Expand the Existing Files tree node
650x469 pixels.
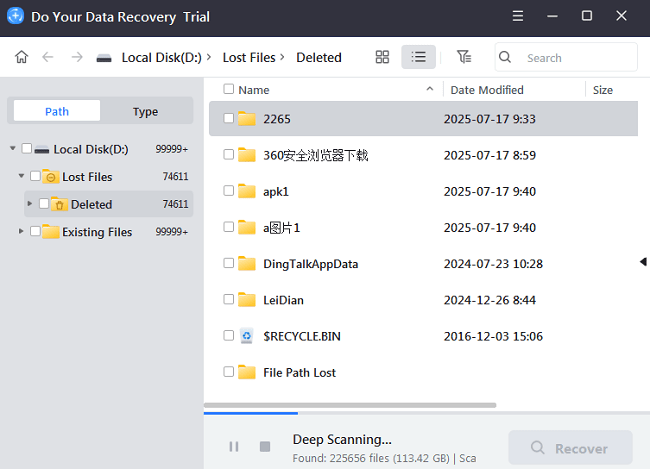pos(22,232)
